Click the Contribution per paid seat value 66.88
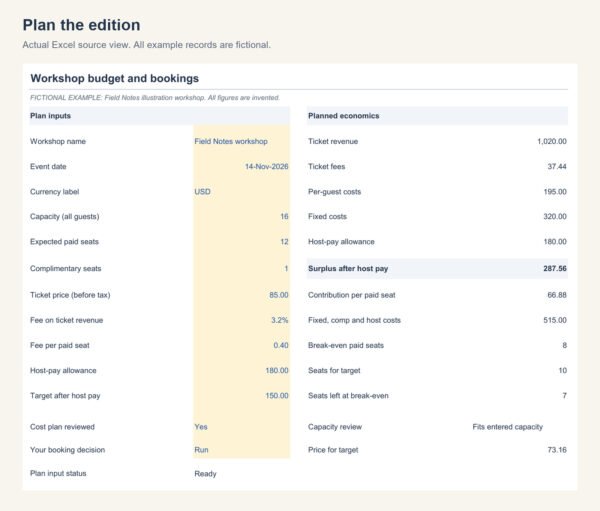 pyautogui.click(x=557, y=295)
